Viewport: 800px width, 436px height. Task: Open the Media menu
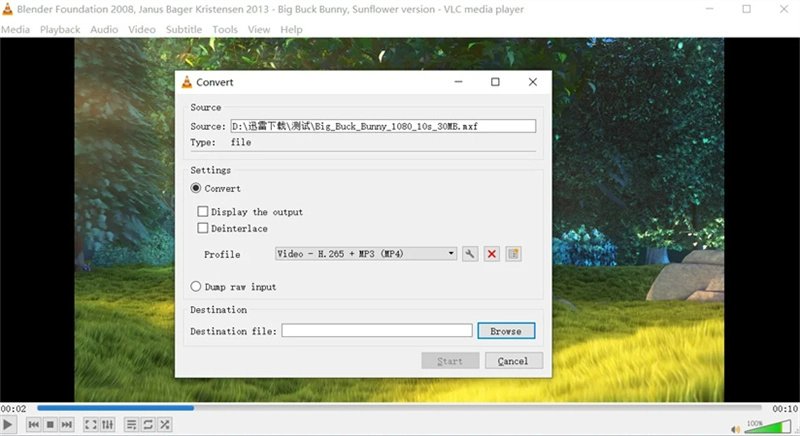15,30
